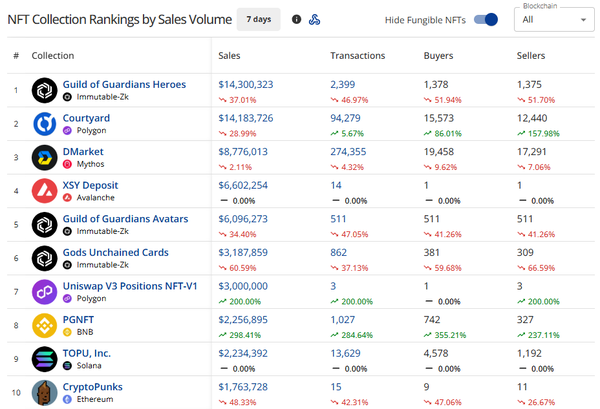
Task: Click the $14,300,323 sales value
Action: pos(246,85)
